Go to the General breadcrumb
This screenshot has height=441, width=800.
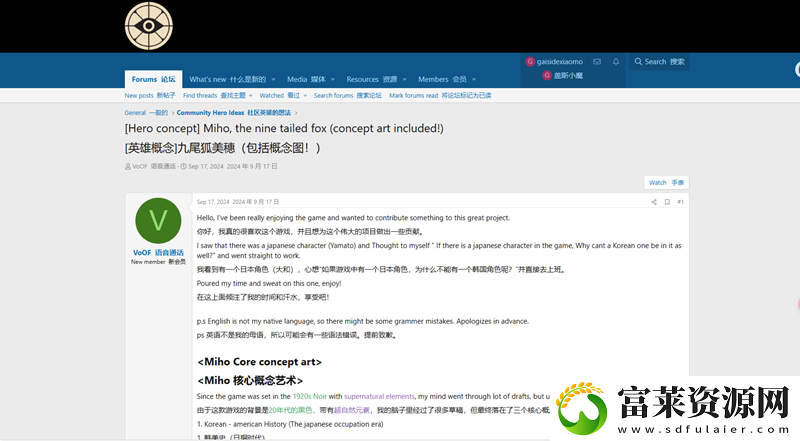146,113
